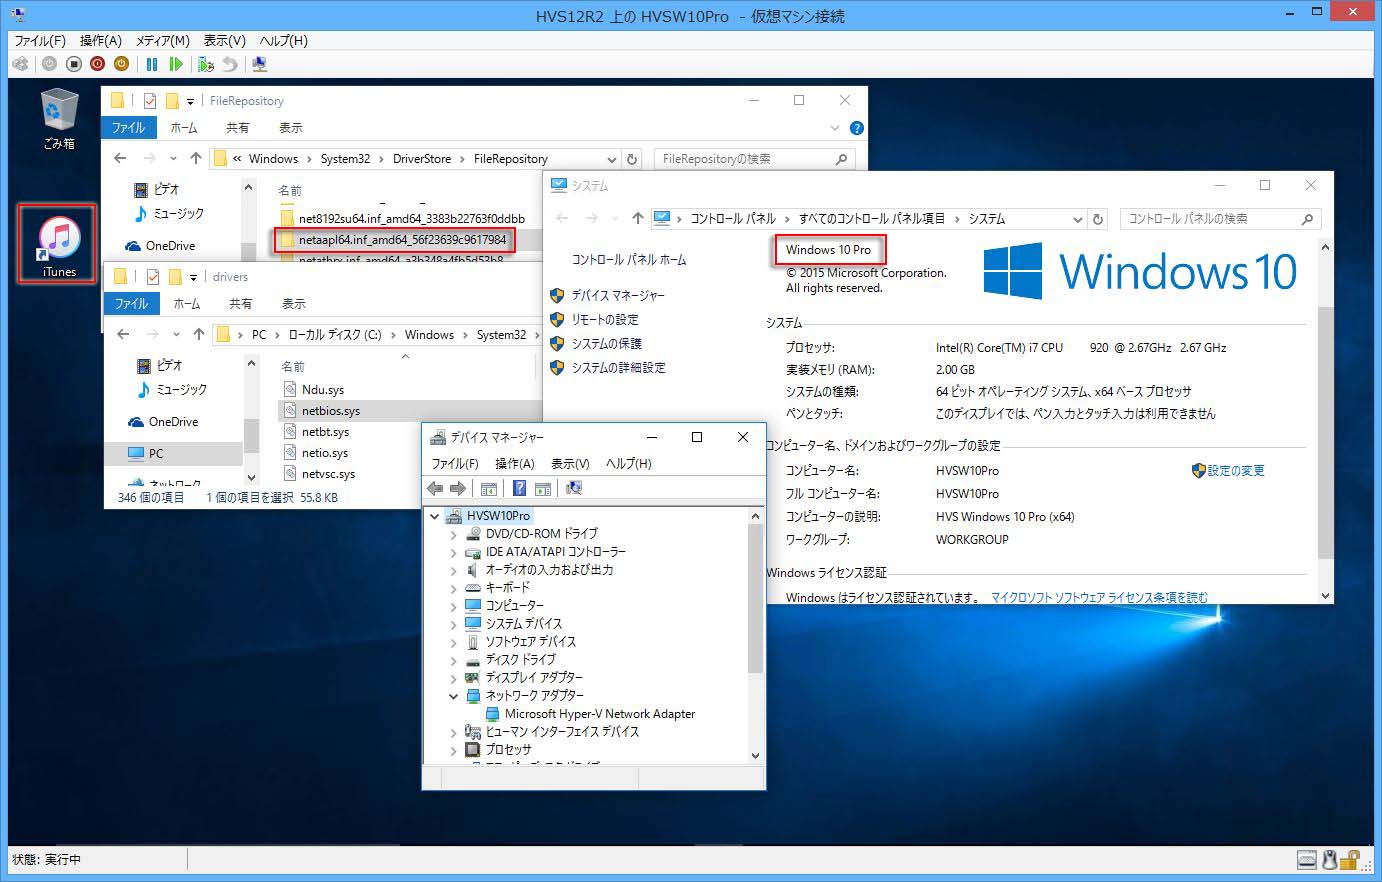Click the help icon in FileRepository window

click(856, 128)
